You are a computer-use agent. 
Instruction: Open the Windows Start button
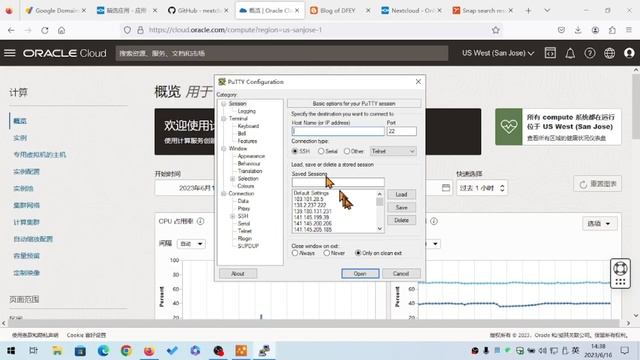[x=11, y=351]
